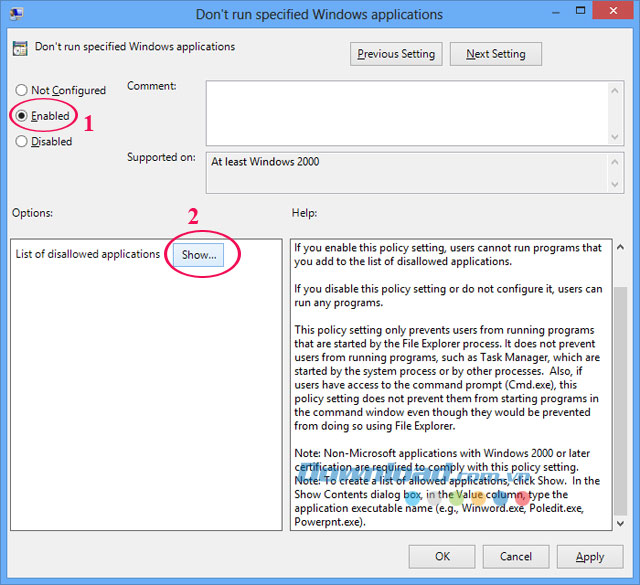640x585 pixels.
Task: Click the Comment box scroll down arrow
Action: pyautogui.click(x=615, y=137)
